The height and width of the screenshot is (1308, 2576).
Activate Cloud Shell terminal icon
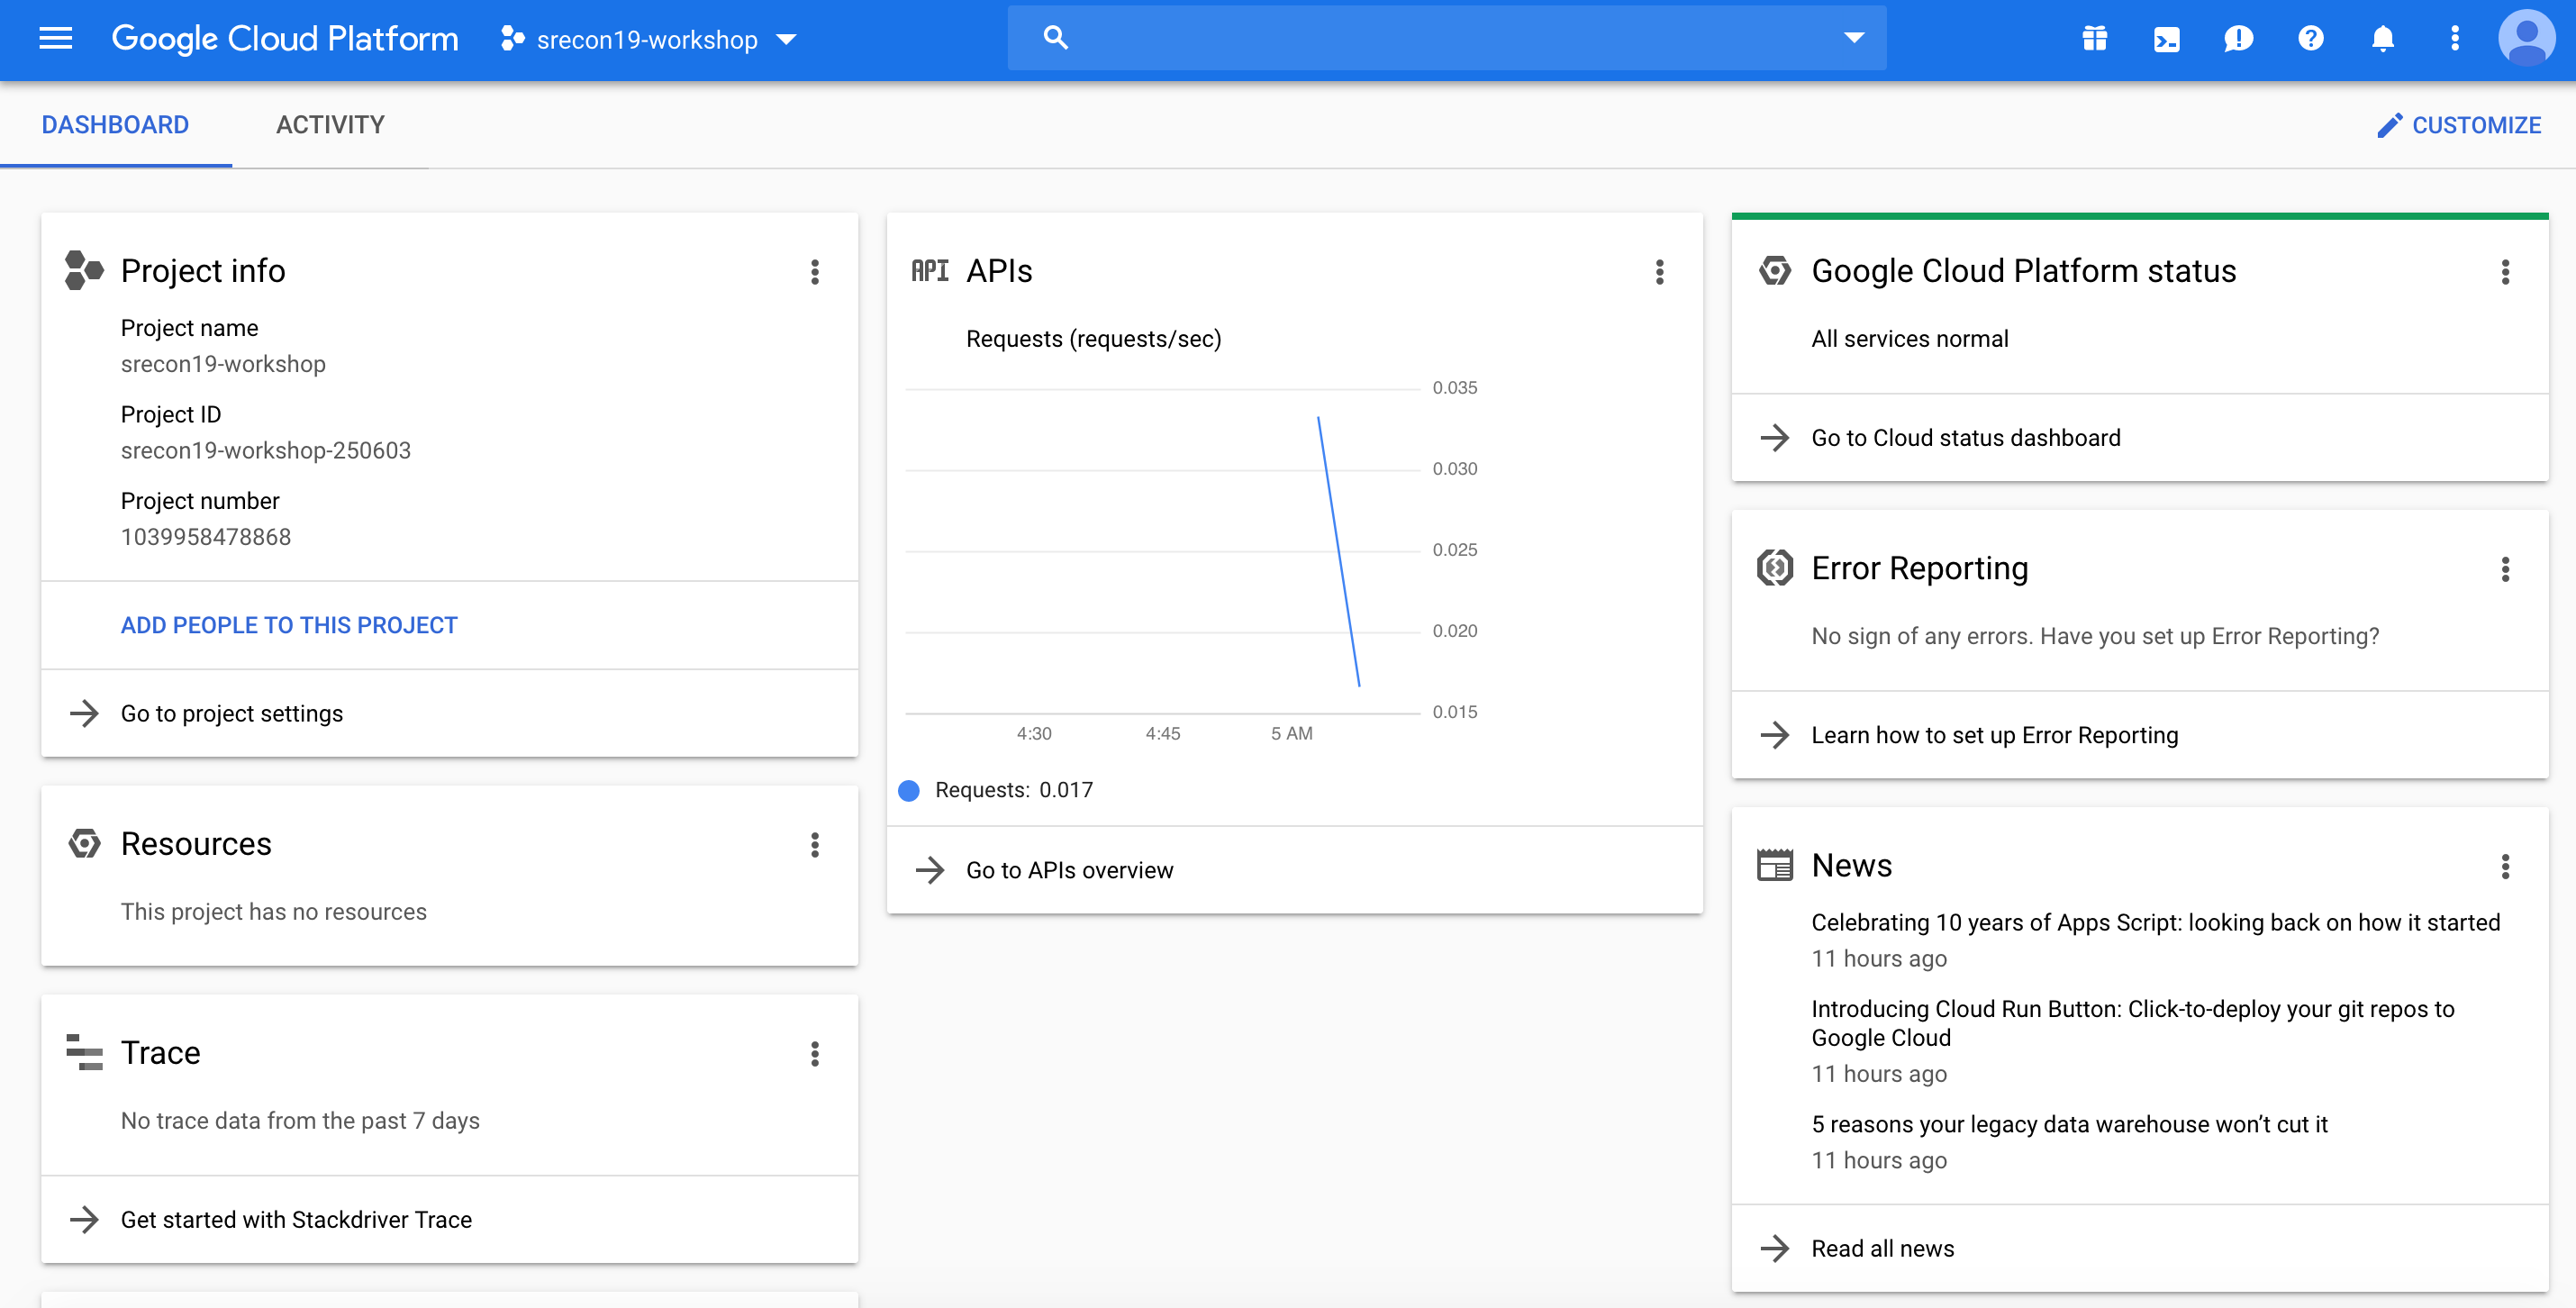(x=2166, y=39)
